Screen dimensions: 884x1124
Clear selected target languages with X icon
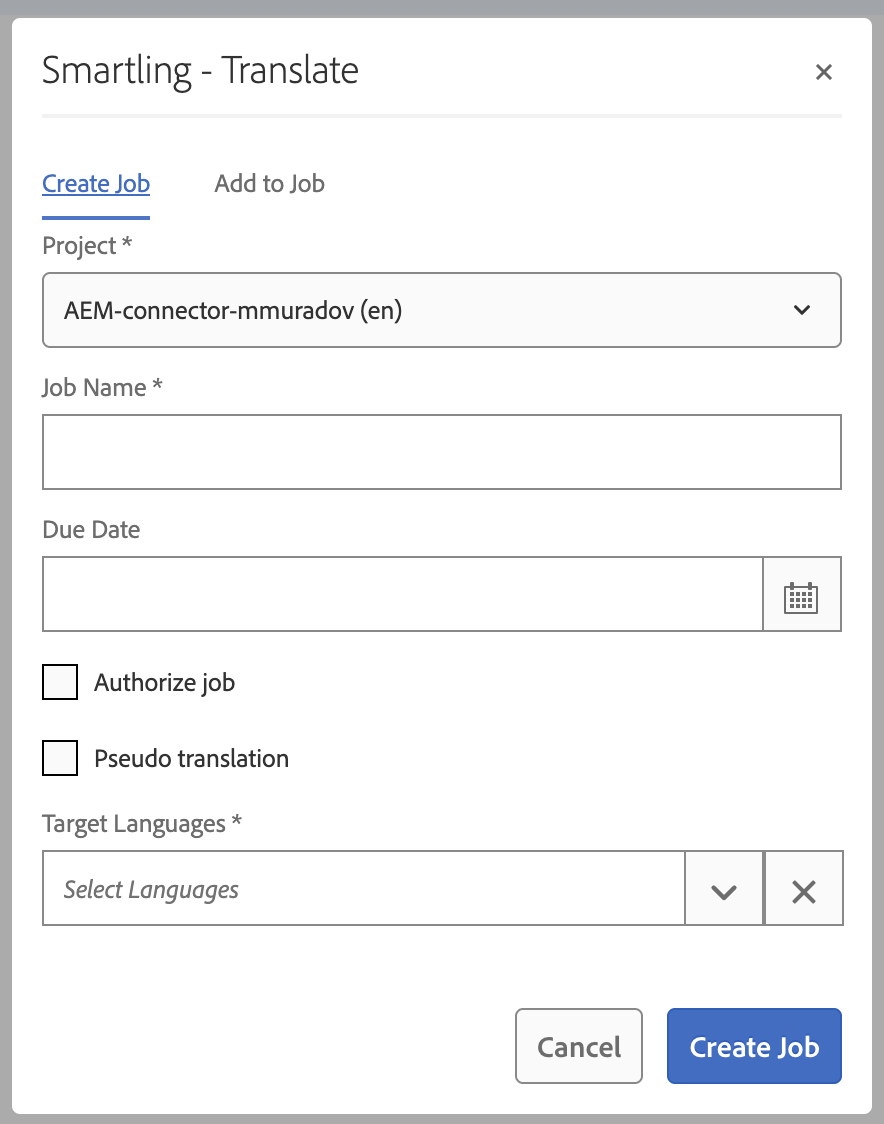pyautogui.click(x=803, y=889)
